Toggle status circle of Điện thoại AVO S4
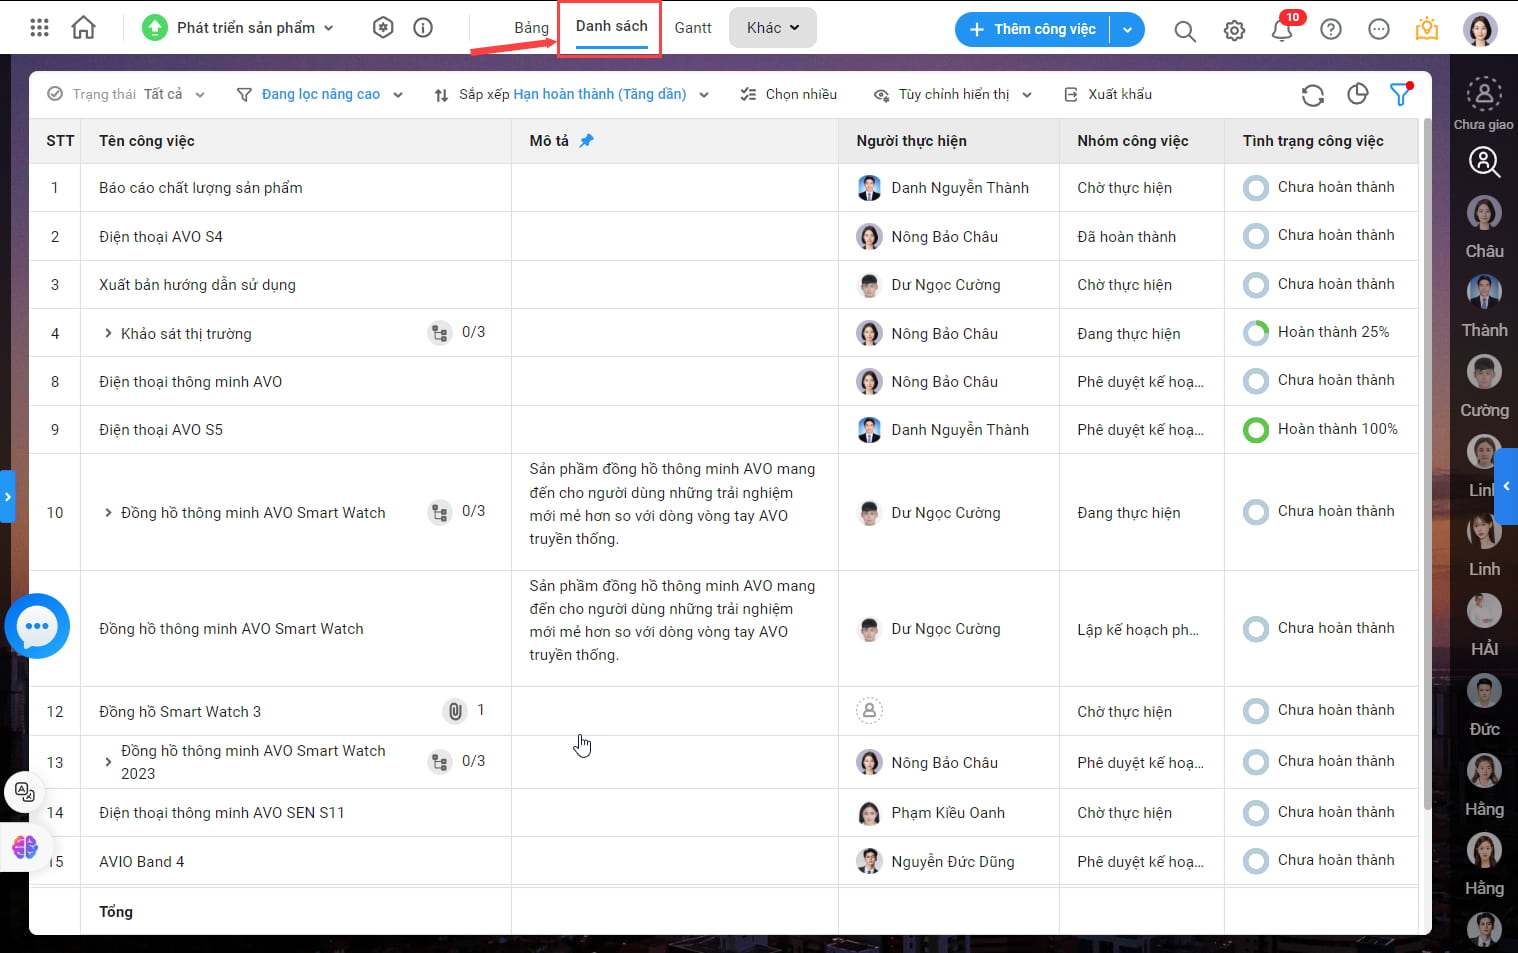1518x953 pixels. point(1255,236)
